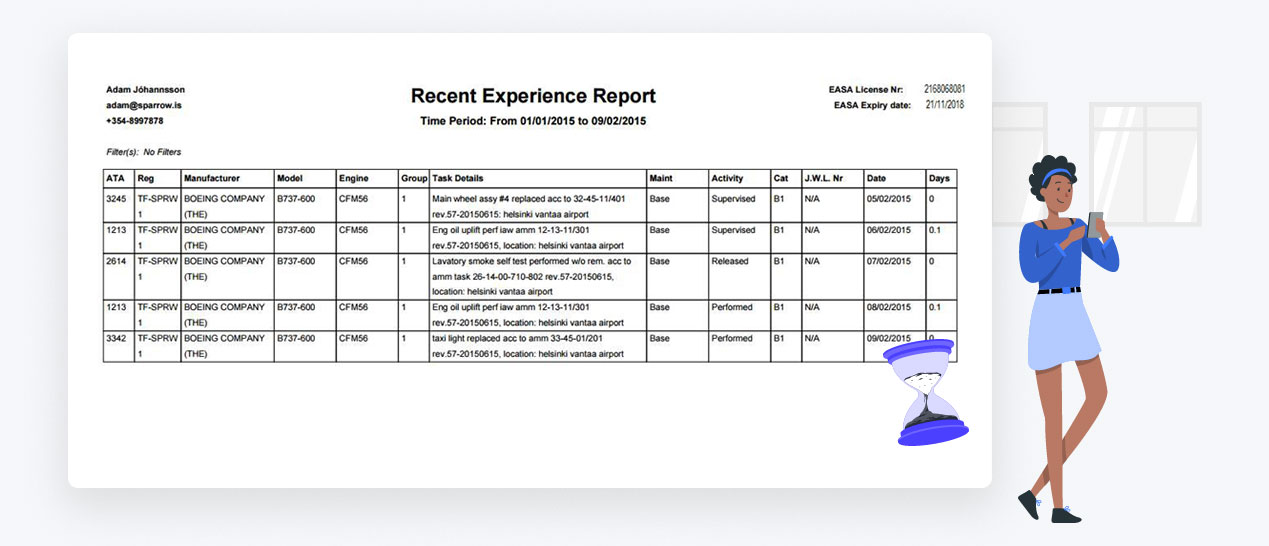Select the EASA expiry date 21/11/2018
The width and height of the screenshot is (1269, 546).
coord(944,105)
